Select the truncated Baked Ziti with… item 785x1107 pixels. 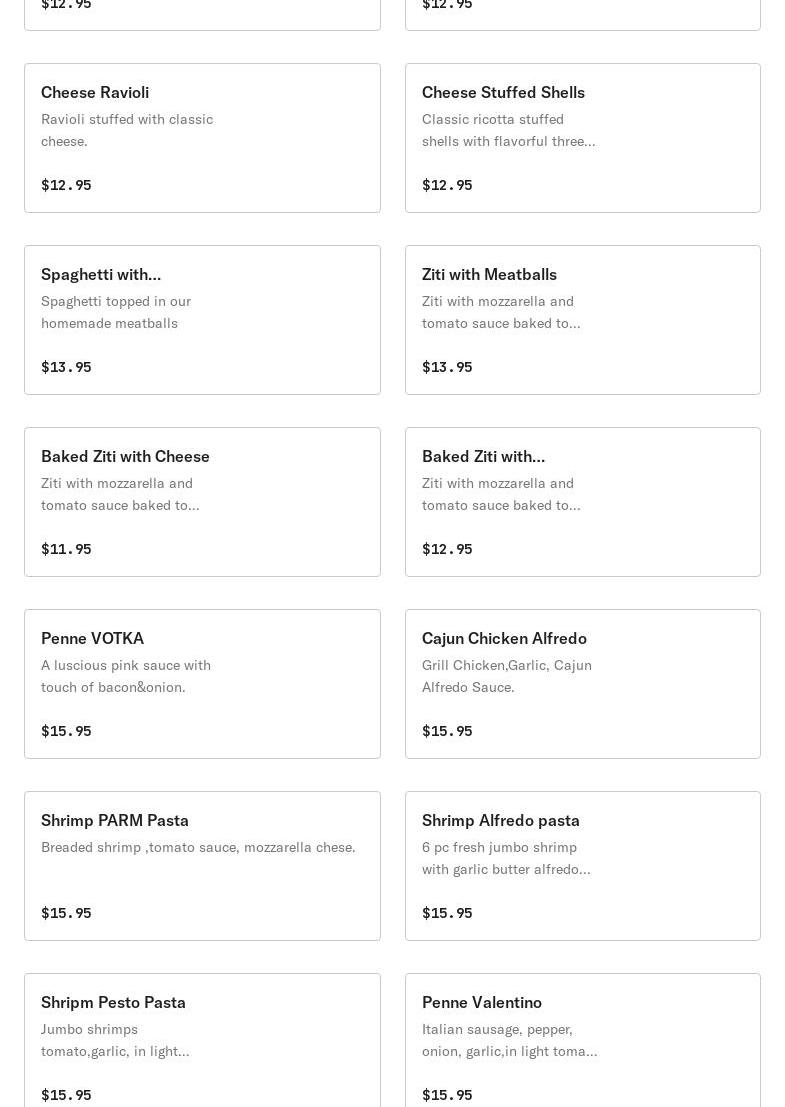(x=483, y=456)
